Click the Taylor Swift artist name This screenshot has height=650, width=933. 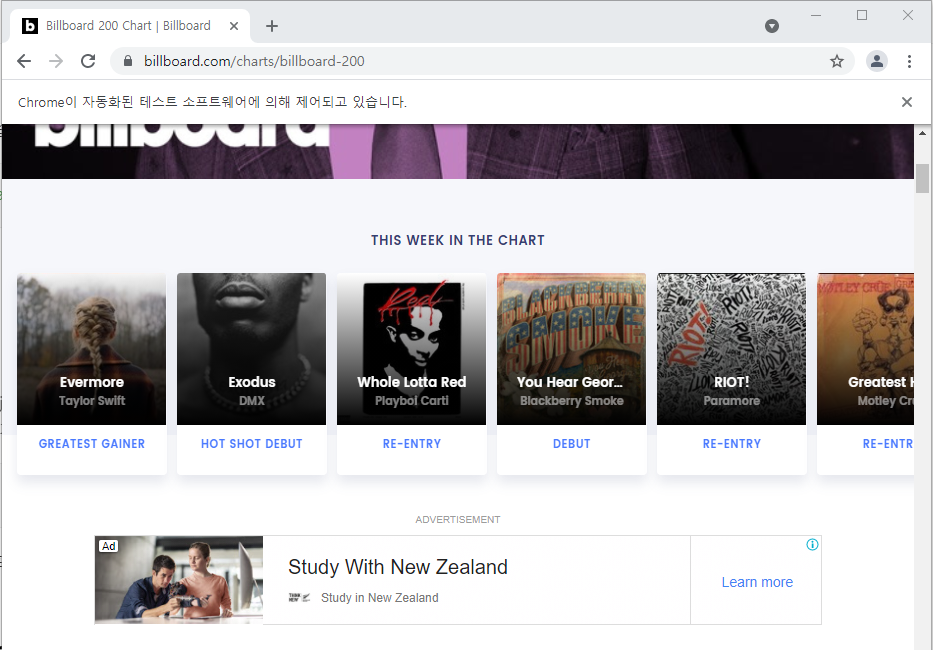click(x=92, y=401)
